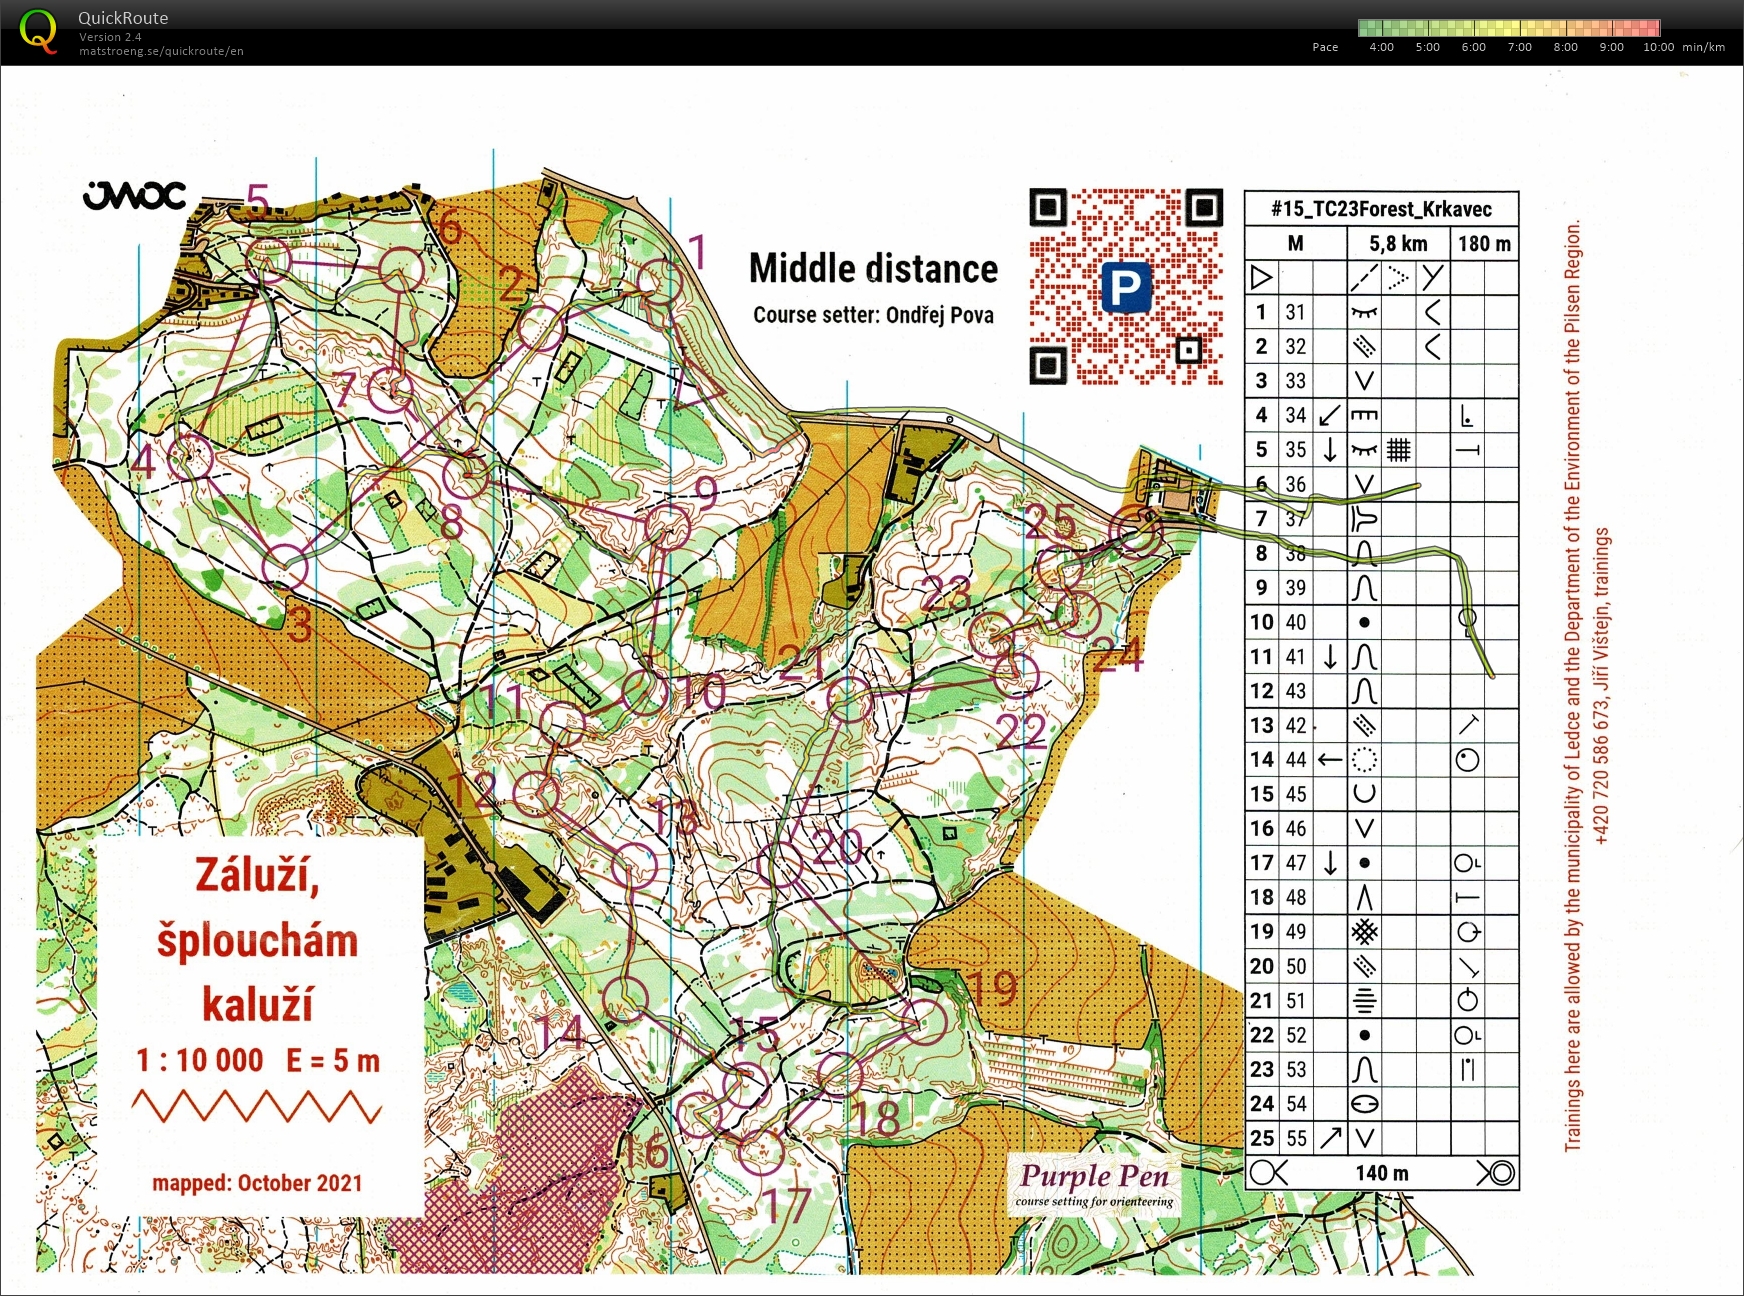Click the 140 m finish row
This screenshot has width=1744, height=1296.
pos(1381,1173)
